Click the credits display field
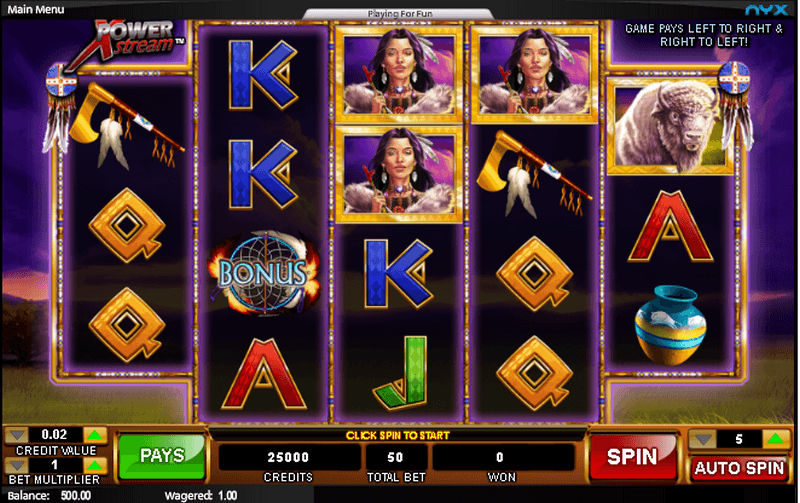Image resolution: width=800 pixels, height=503 pixels. (x=288, y=457)
